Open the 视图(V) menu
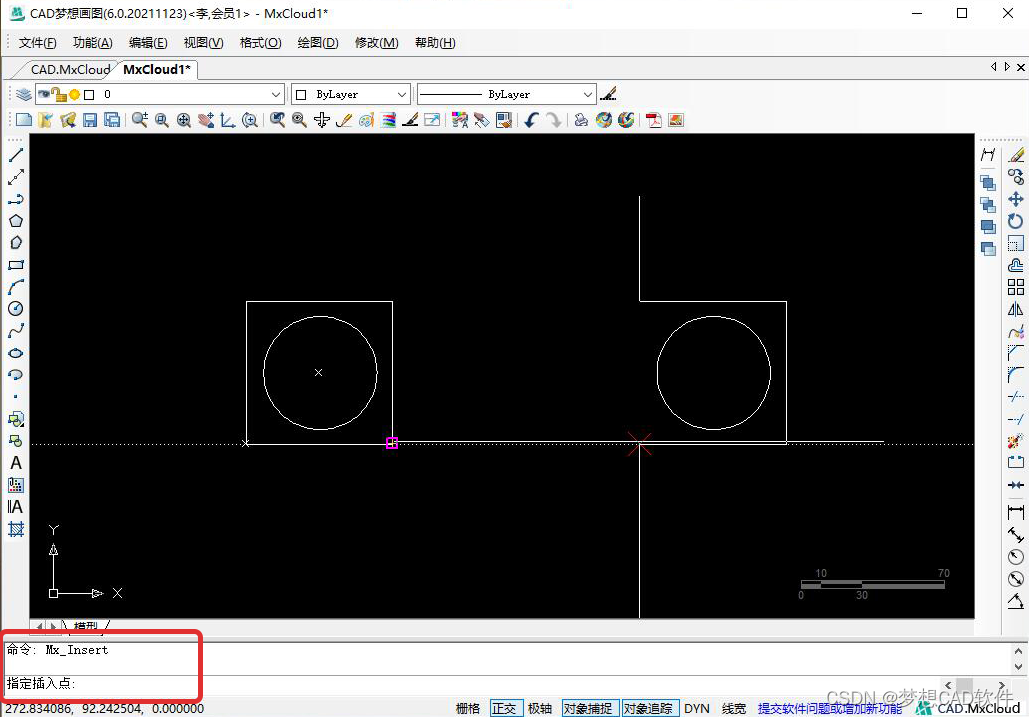1029x717 pixels. coord(203,43)
